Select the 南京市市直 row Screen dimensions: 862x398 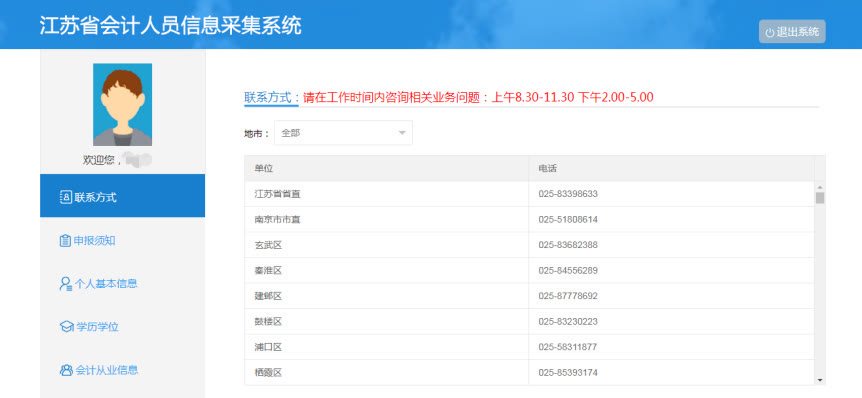point(529,219)
